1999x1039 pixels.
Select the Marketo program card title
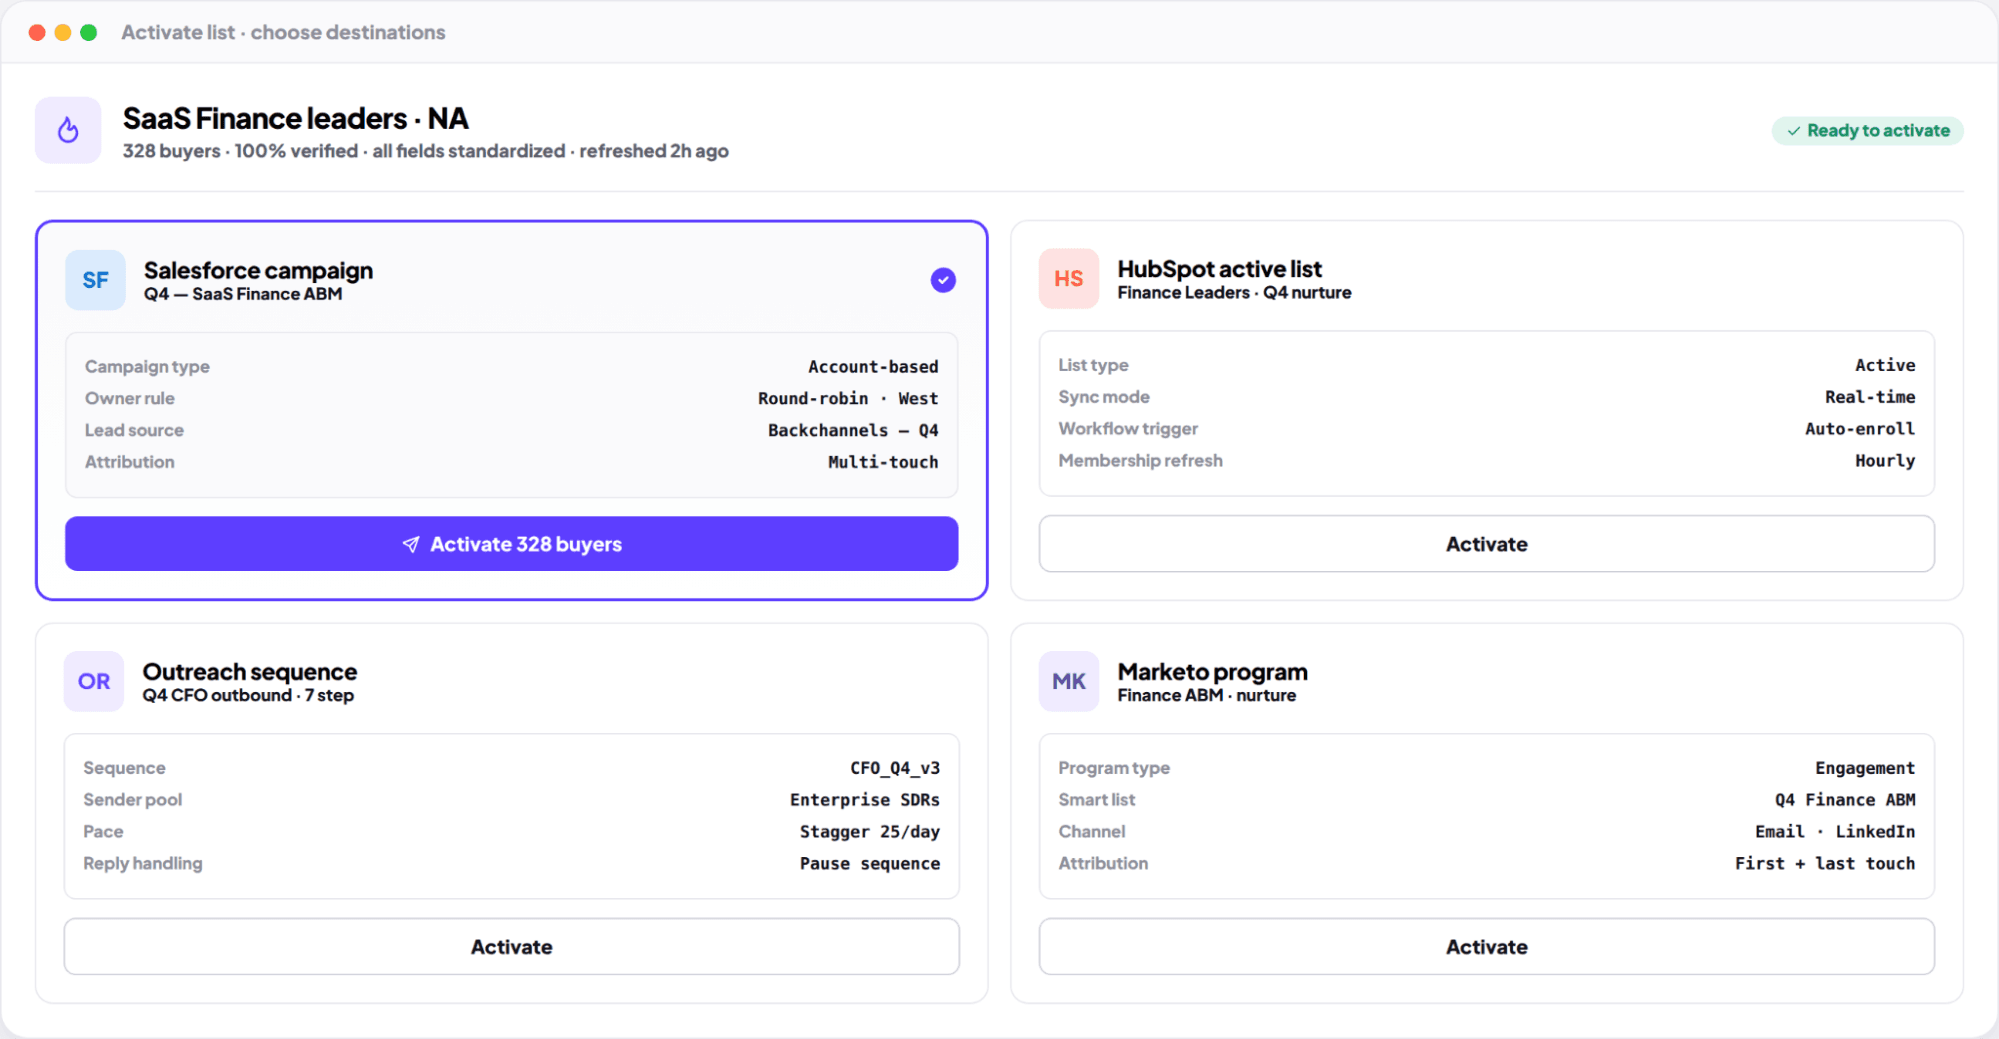1212,672
